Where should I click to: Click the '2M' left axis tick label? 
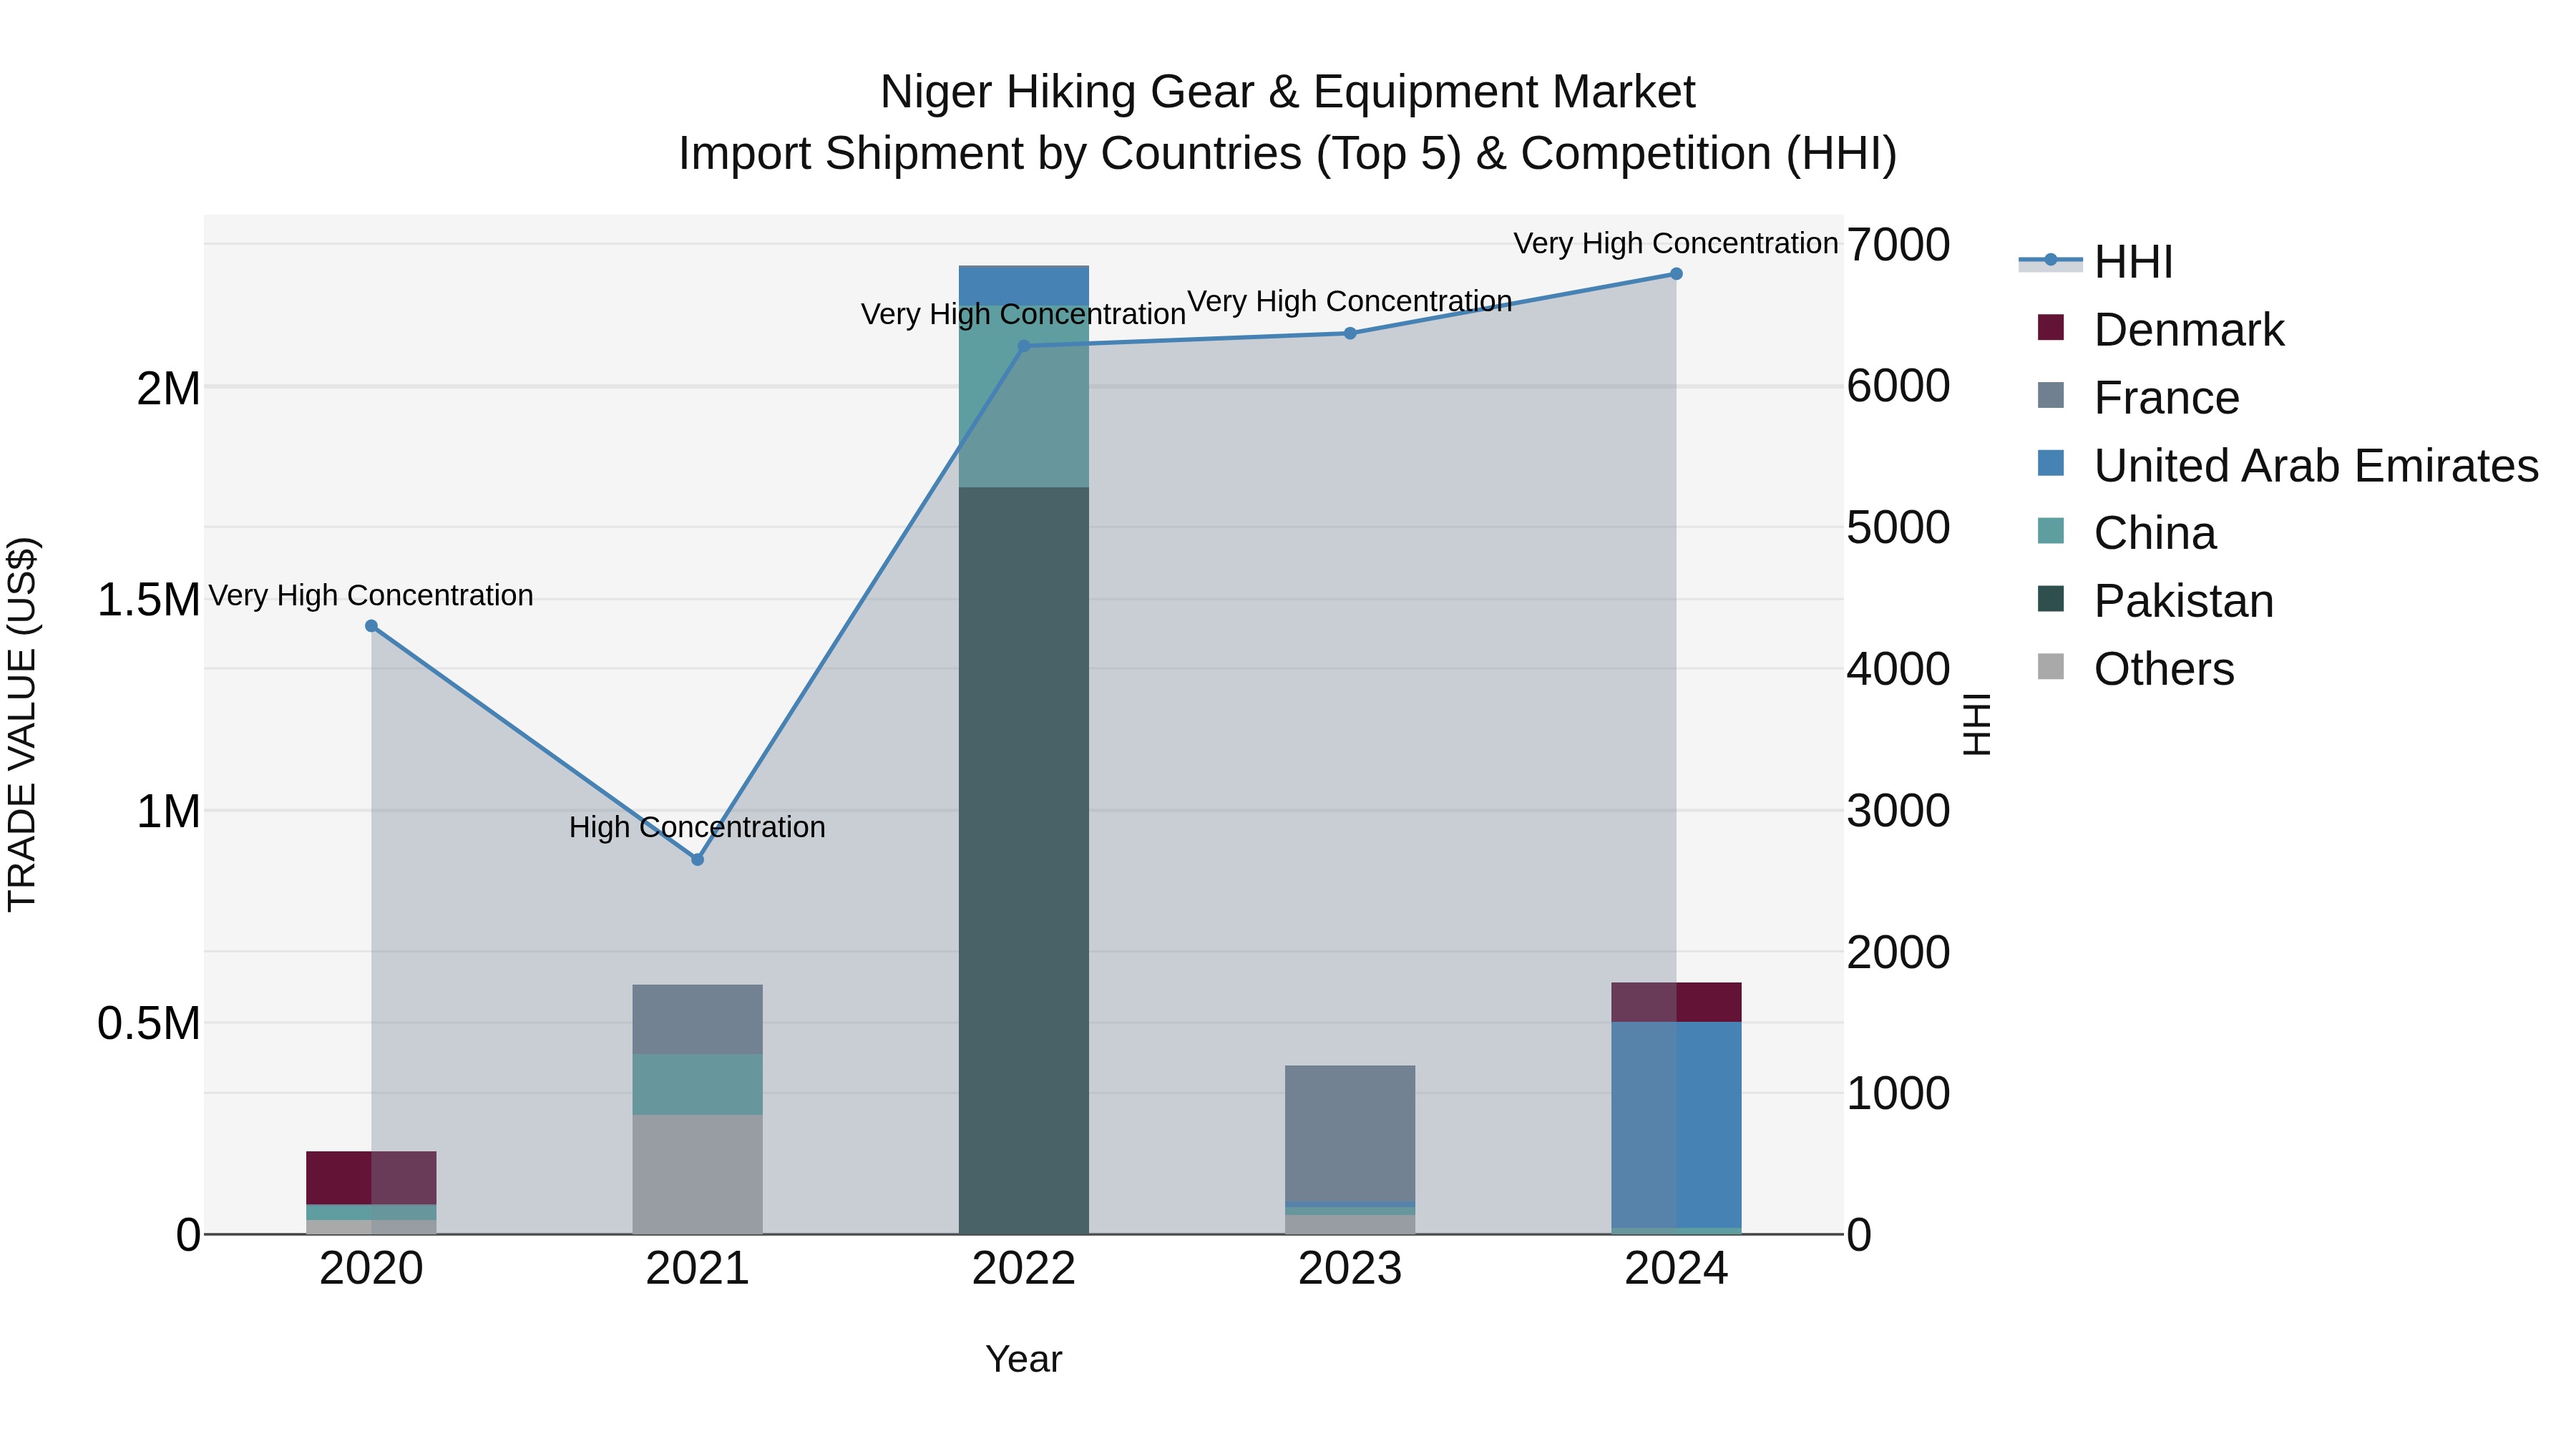169,388
